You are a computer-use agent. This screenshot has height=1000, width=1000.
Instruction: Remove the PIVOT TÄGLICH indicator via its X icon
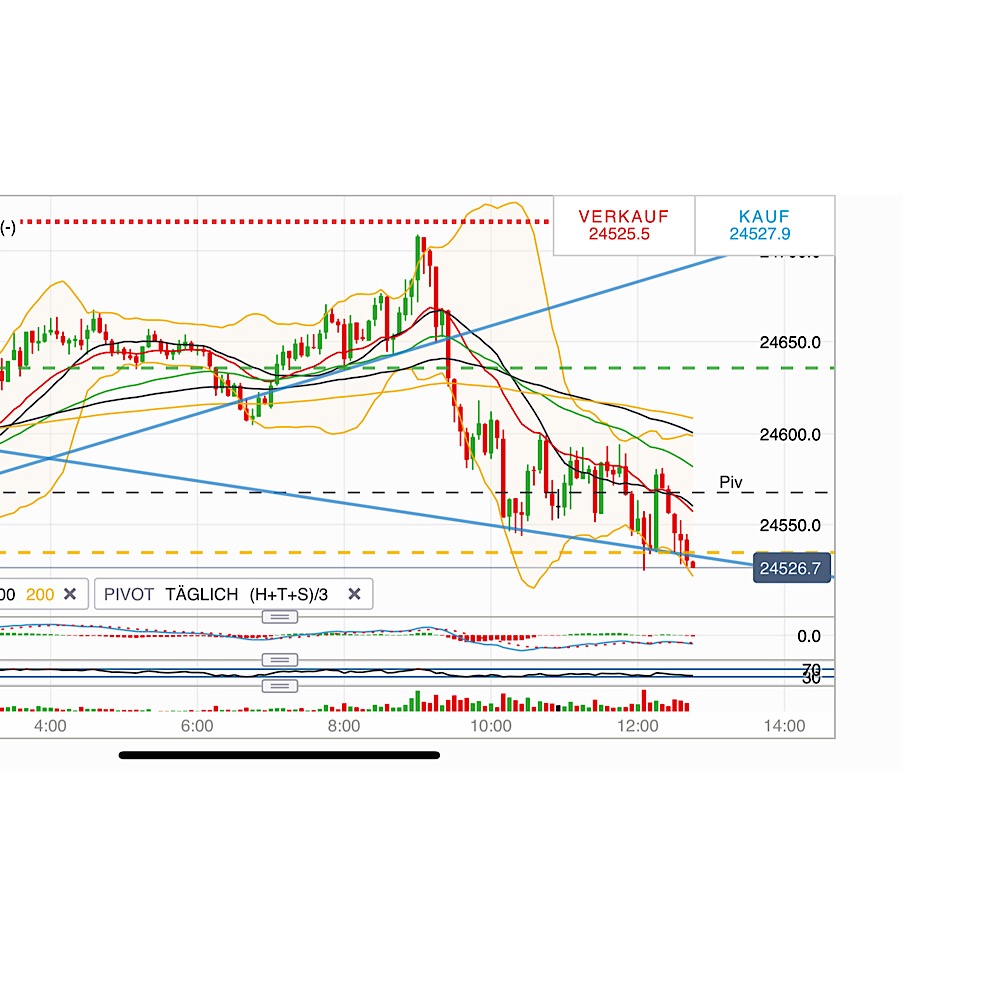click(354, 594)
